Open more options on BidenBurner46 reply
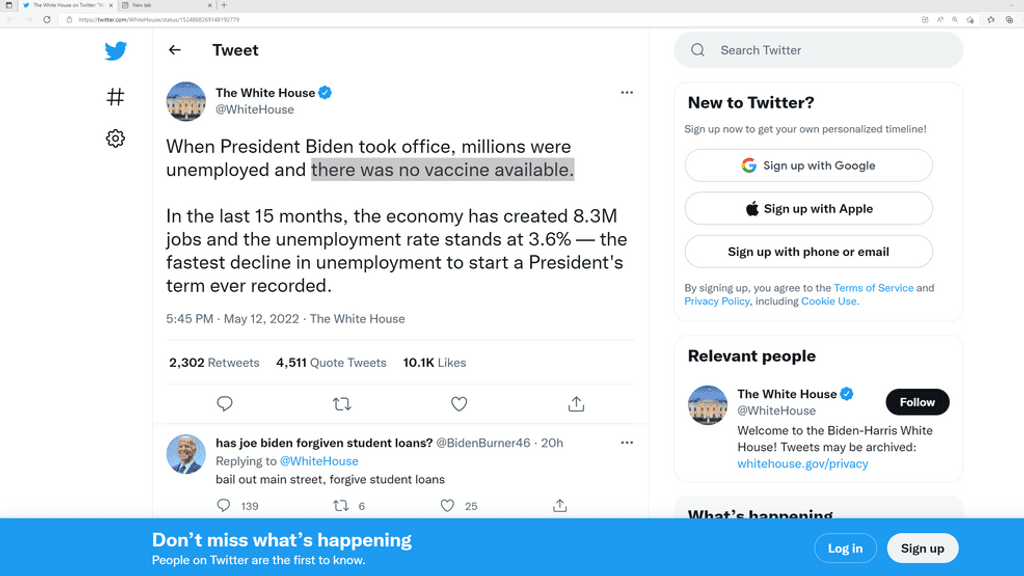The height and width of the screenshot is (576, 1024). pos(627,442)
